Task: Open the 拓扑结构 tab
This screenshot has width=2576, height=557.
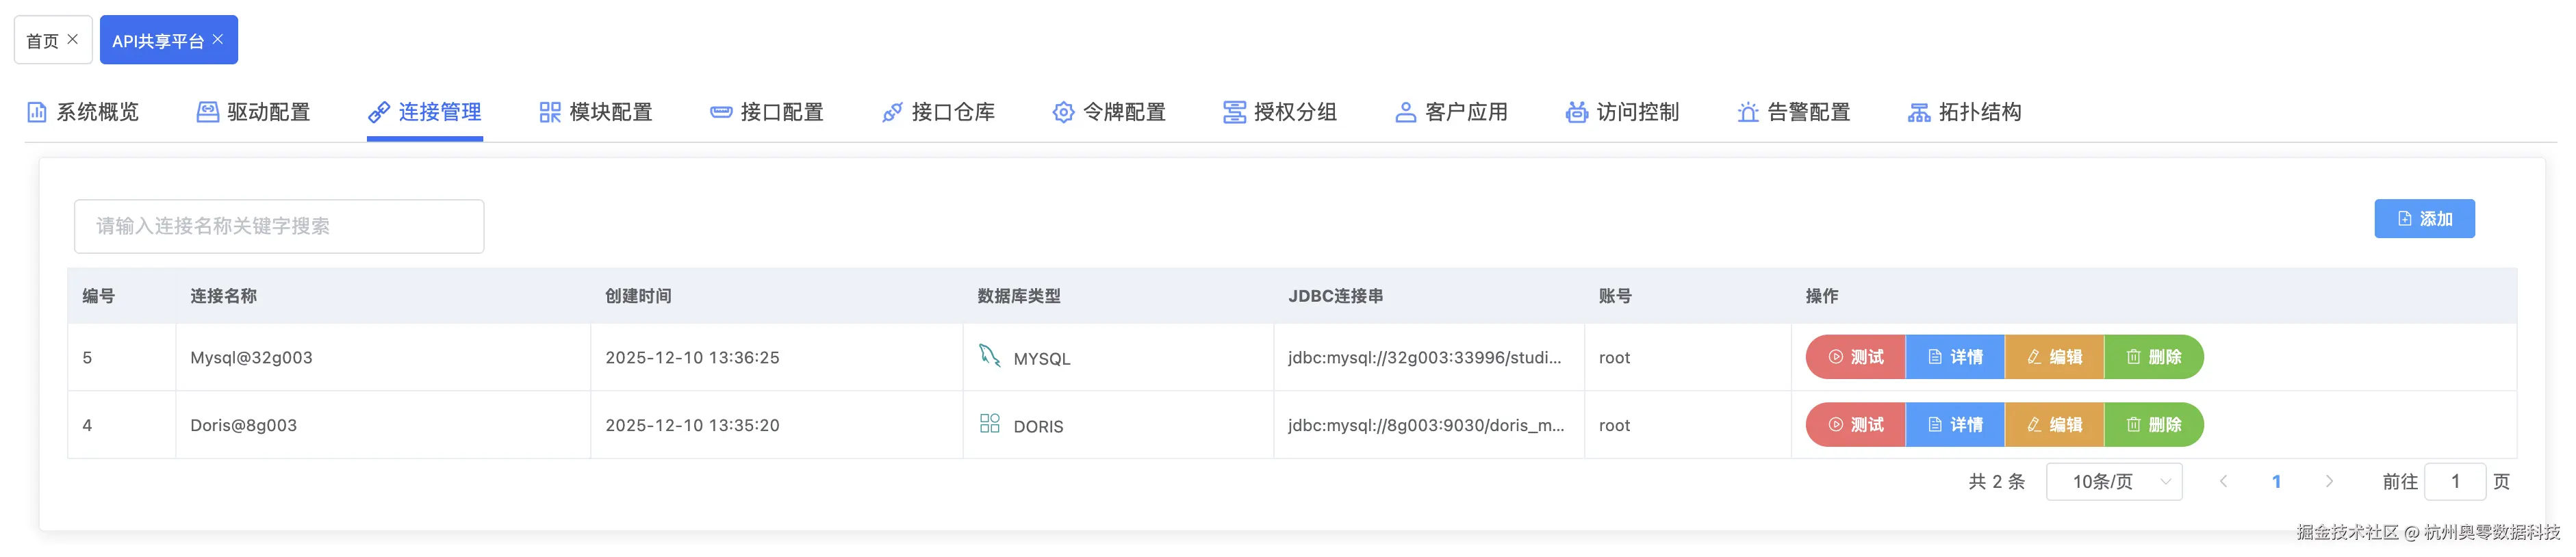Action: pyautogui.click(x=1965, y=112)
